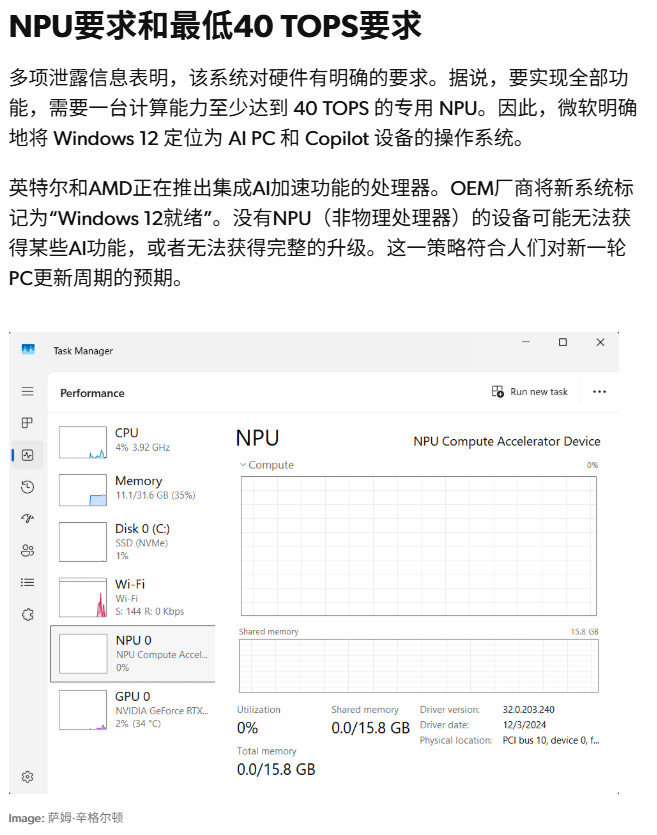Click the Run new task button
Screen dimensions: 657x835
coord(530,392)
